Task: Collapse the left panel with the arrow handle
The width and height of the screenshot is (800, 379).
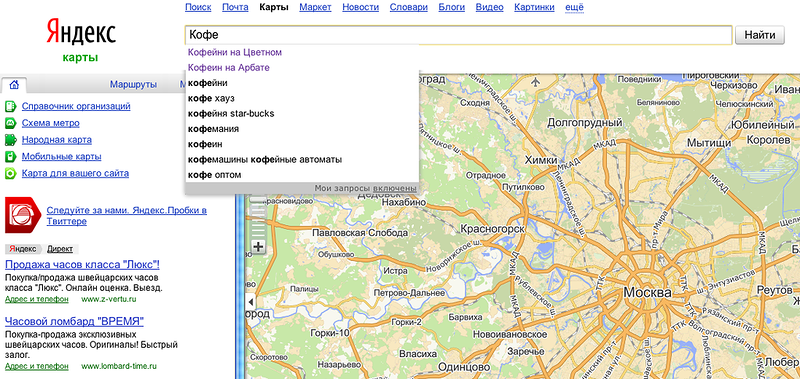Action: click(x=251, y=301)
